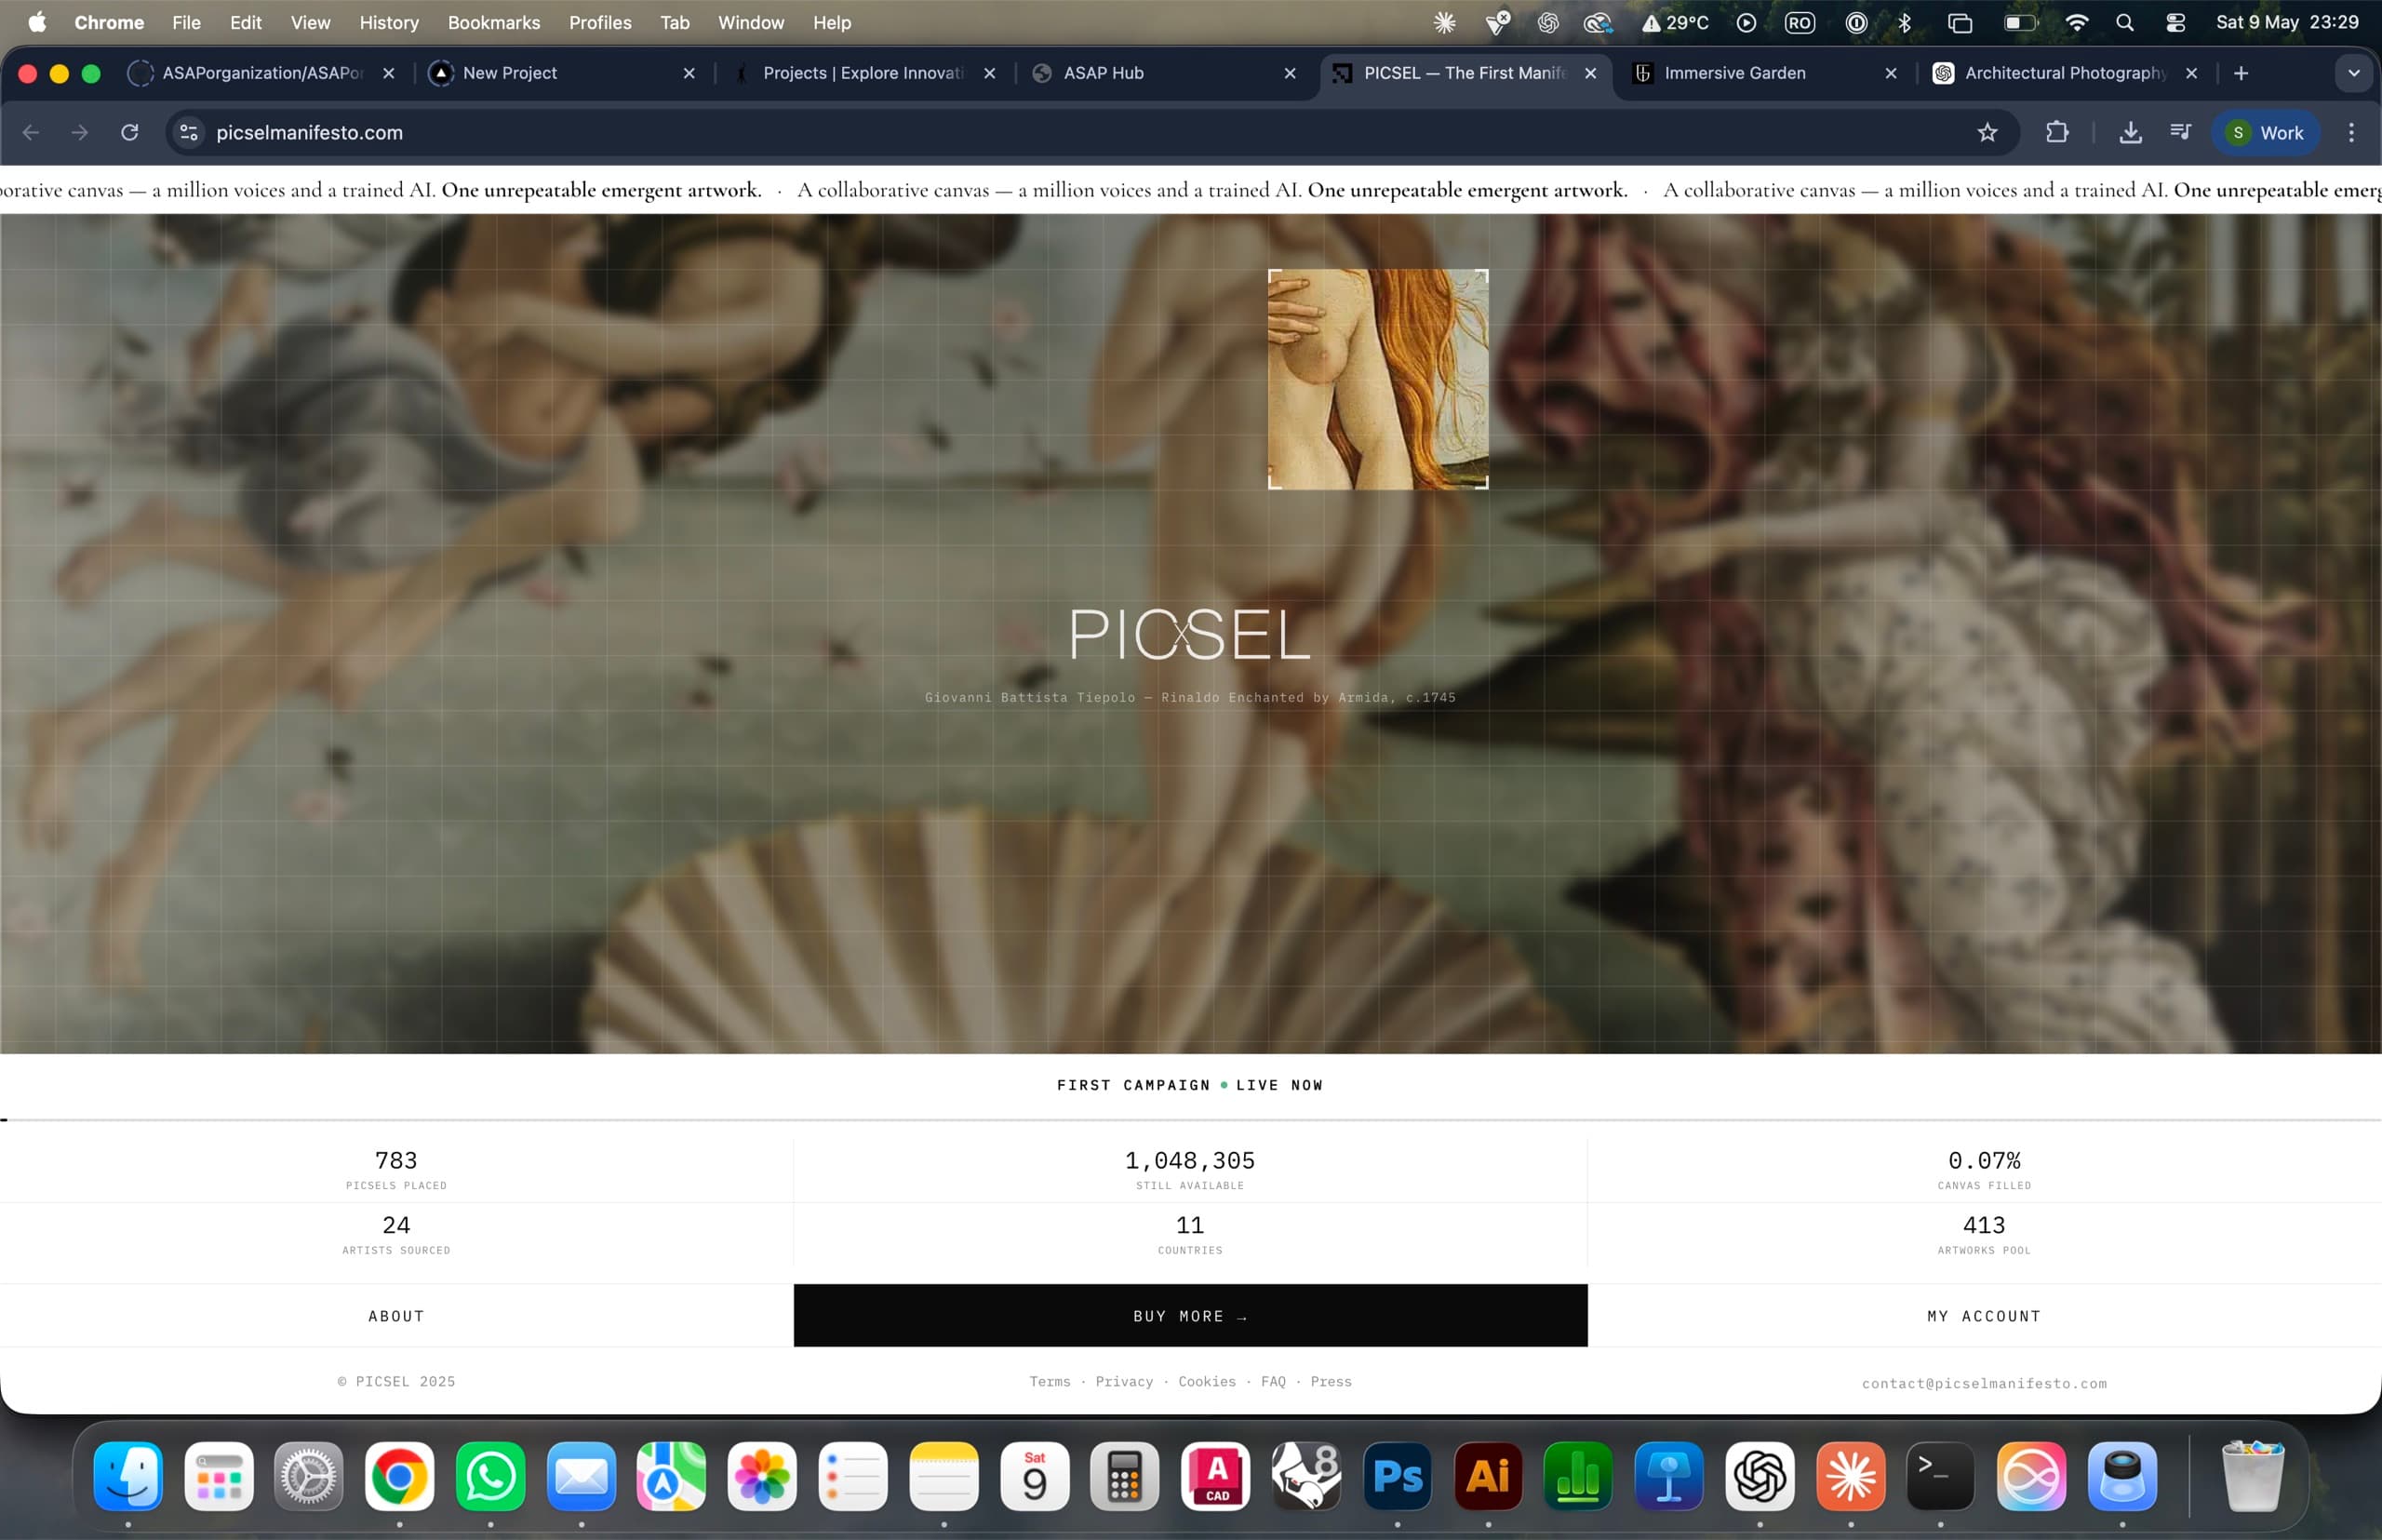Open Chrome three-dot menu
This screenshot has height=1540, width=2382.
pyautogui.click(x=2351, y=132)
